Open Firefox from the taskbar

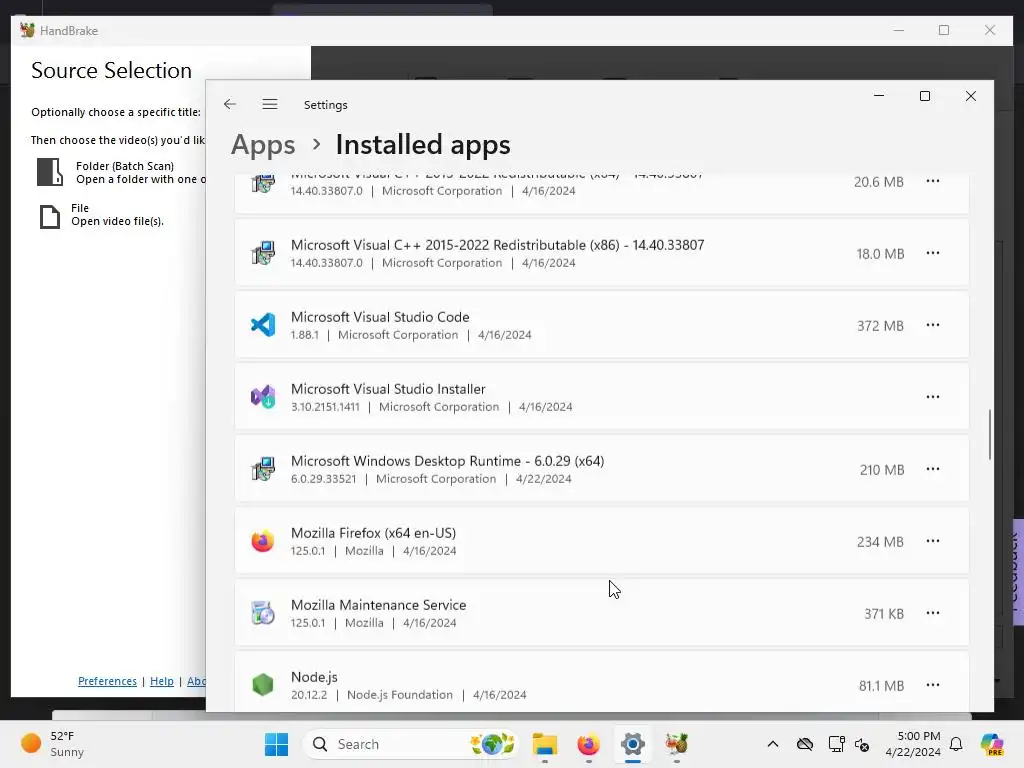click(x=588, y=744)
